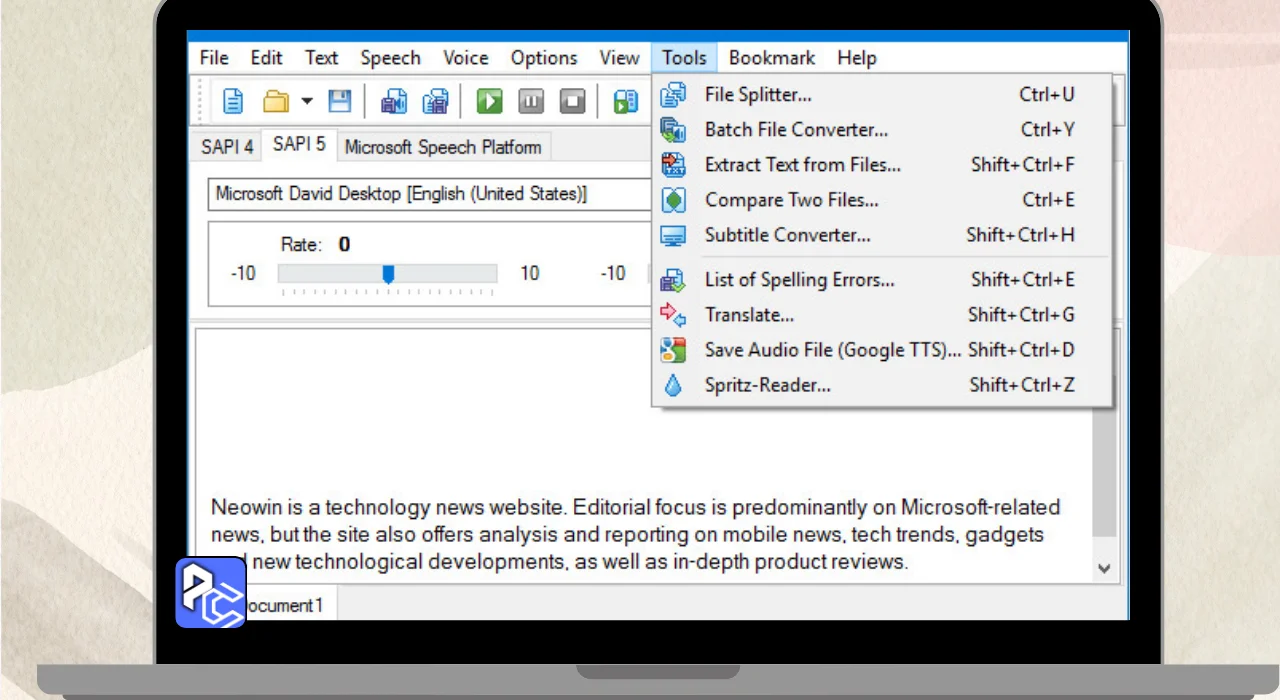Click the Split and save audio icon
The height and width of the screenshot is (700, 1280).
(x=435, y=101)
